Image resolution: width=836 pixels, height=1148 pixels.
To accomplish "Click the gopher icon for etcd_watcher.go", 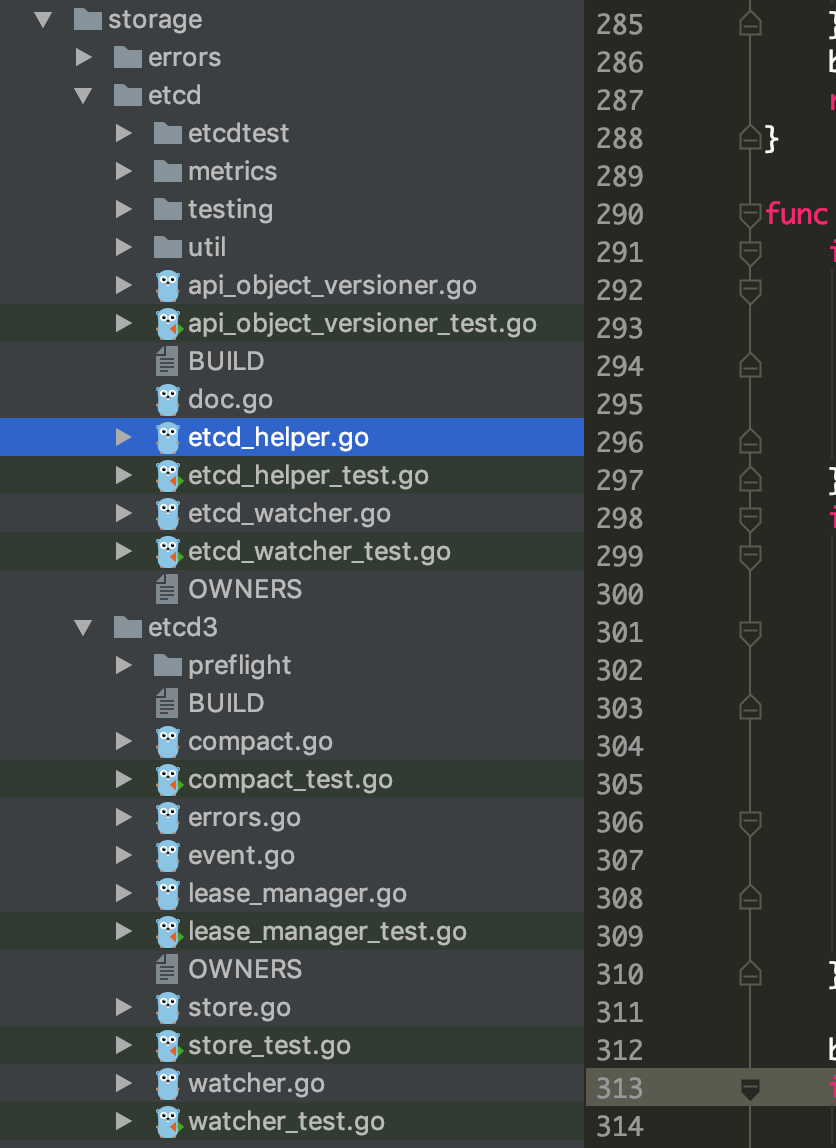I will pyautogui.click(x=168, y=513).
